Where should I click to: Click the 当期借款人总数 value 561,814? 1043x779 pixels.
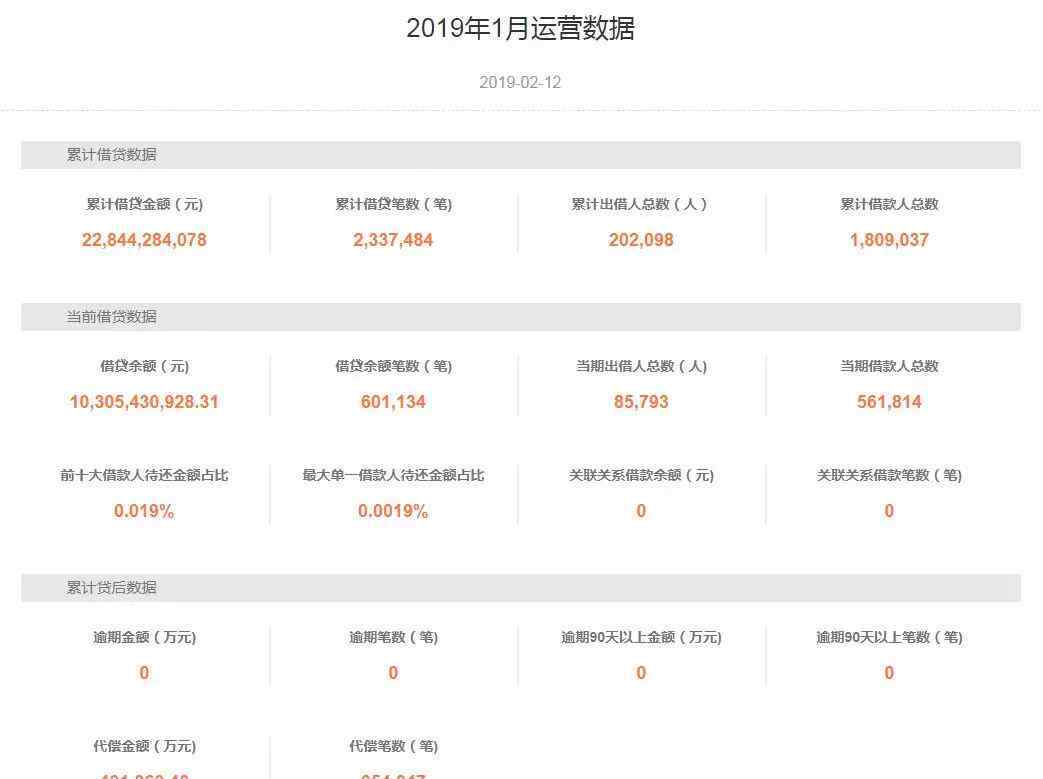889,402
